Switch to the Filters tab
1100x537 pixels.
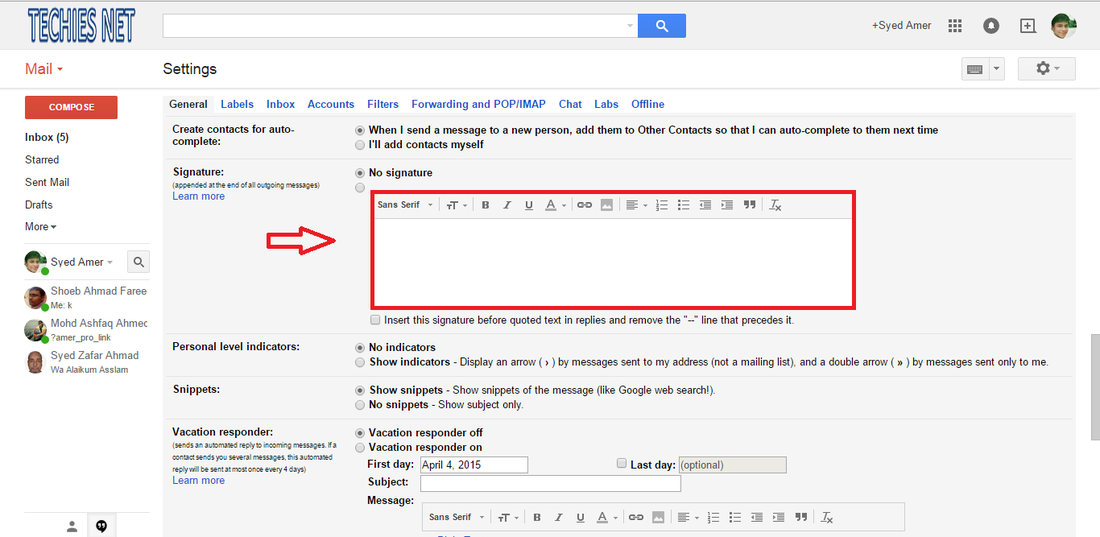[383, 104]
